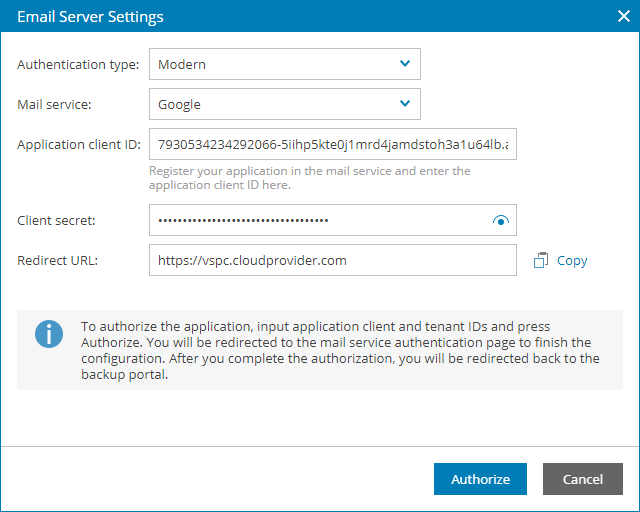The image size is (640, 512).
Task: Click the authorization instructions info message
Action: pyautogui.click(x=340, y=350)
